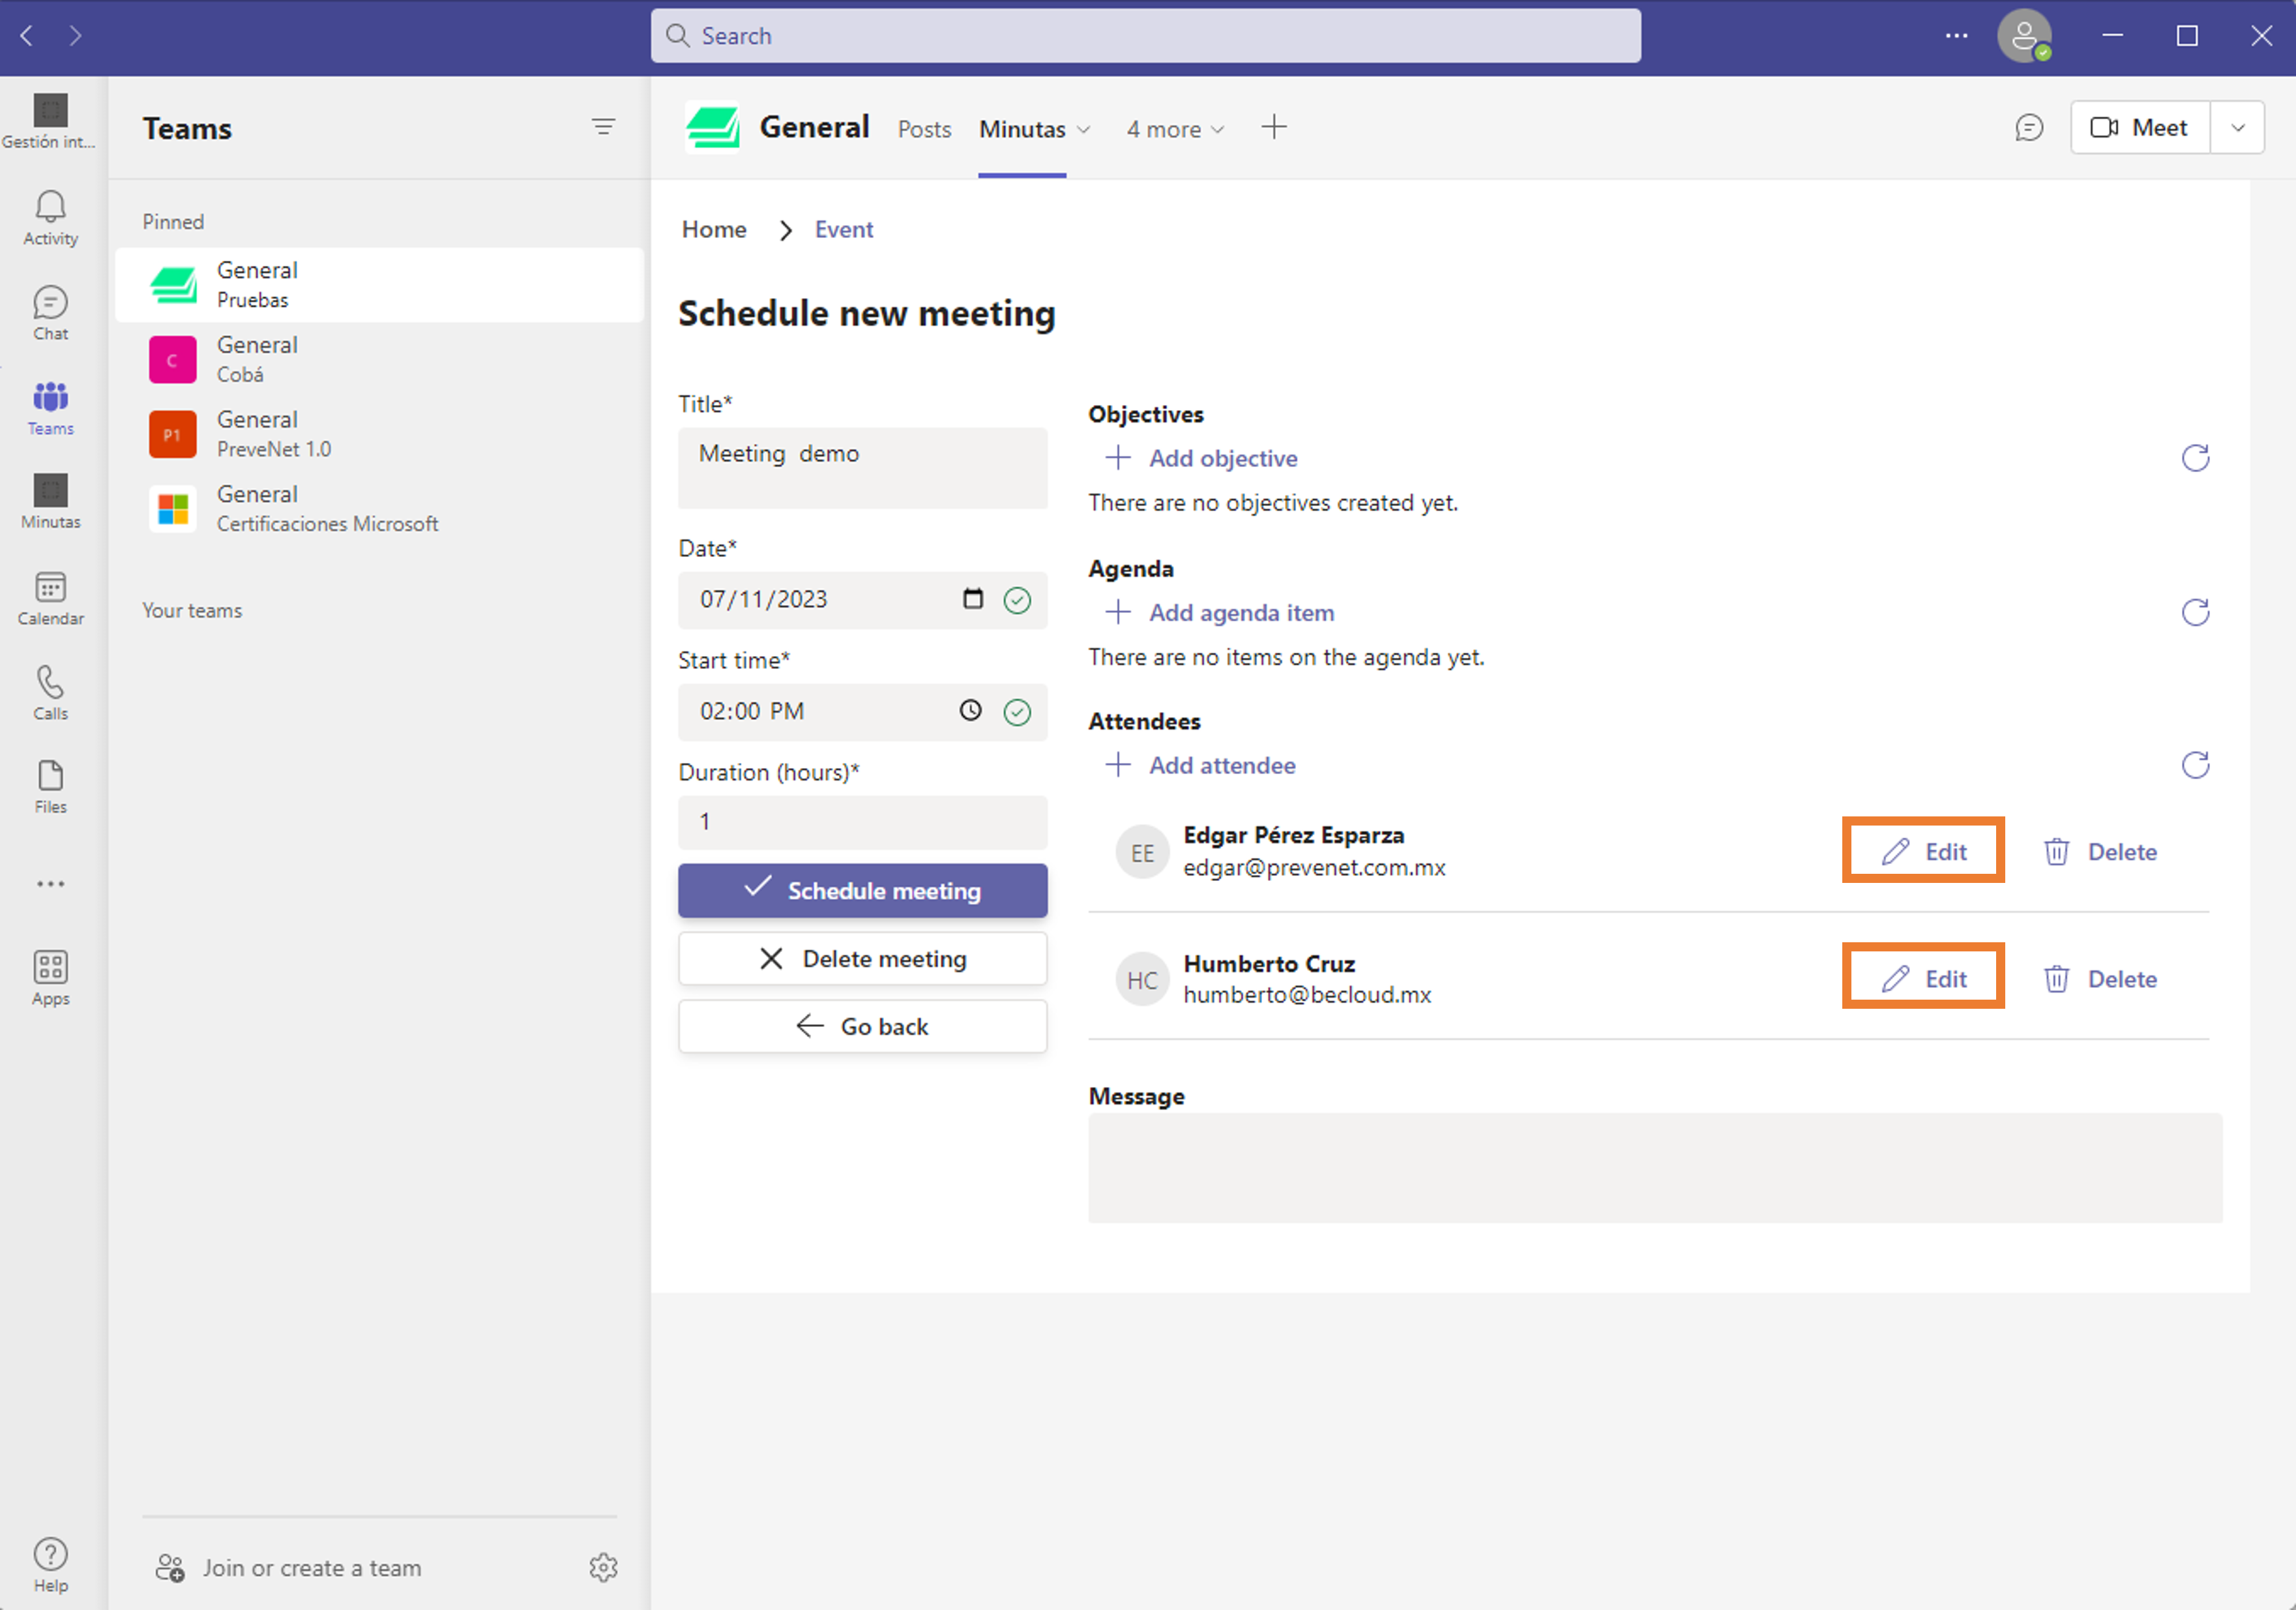Select the Teams icon in sidebar
This screenshot has width=2296, height=1610.
[x=50, y=408]
